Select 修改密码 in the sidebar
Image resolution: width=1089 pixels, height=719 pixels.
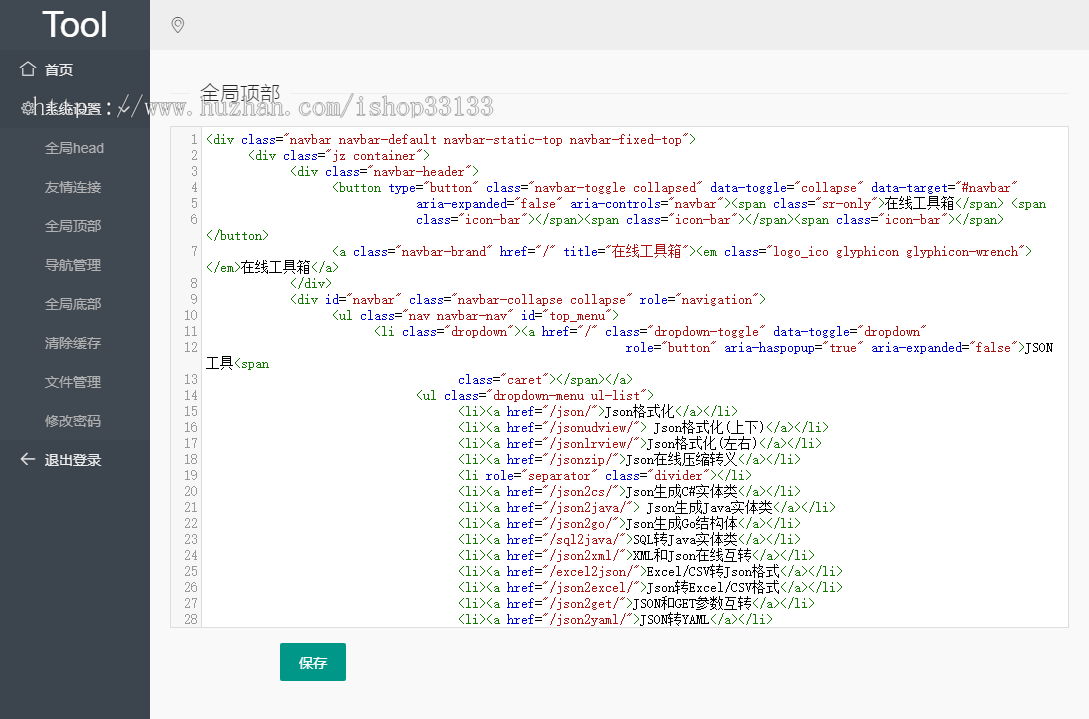[75, 420]
